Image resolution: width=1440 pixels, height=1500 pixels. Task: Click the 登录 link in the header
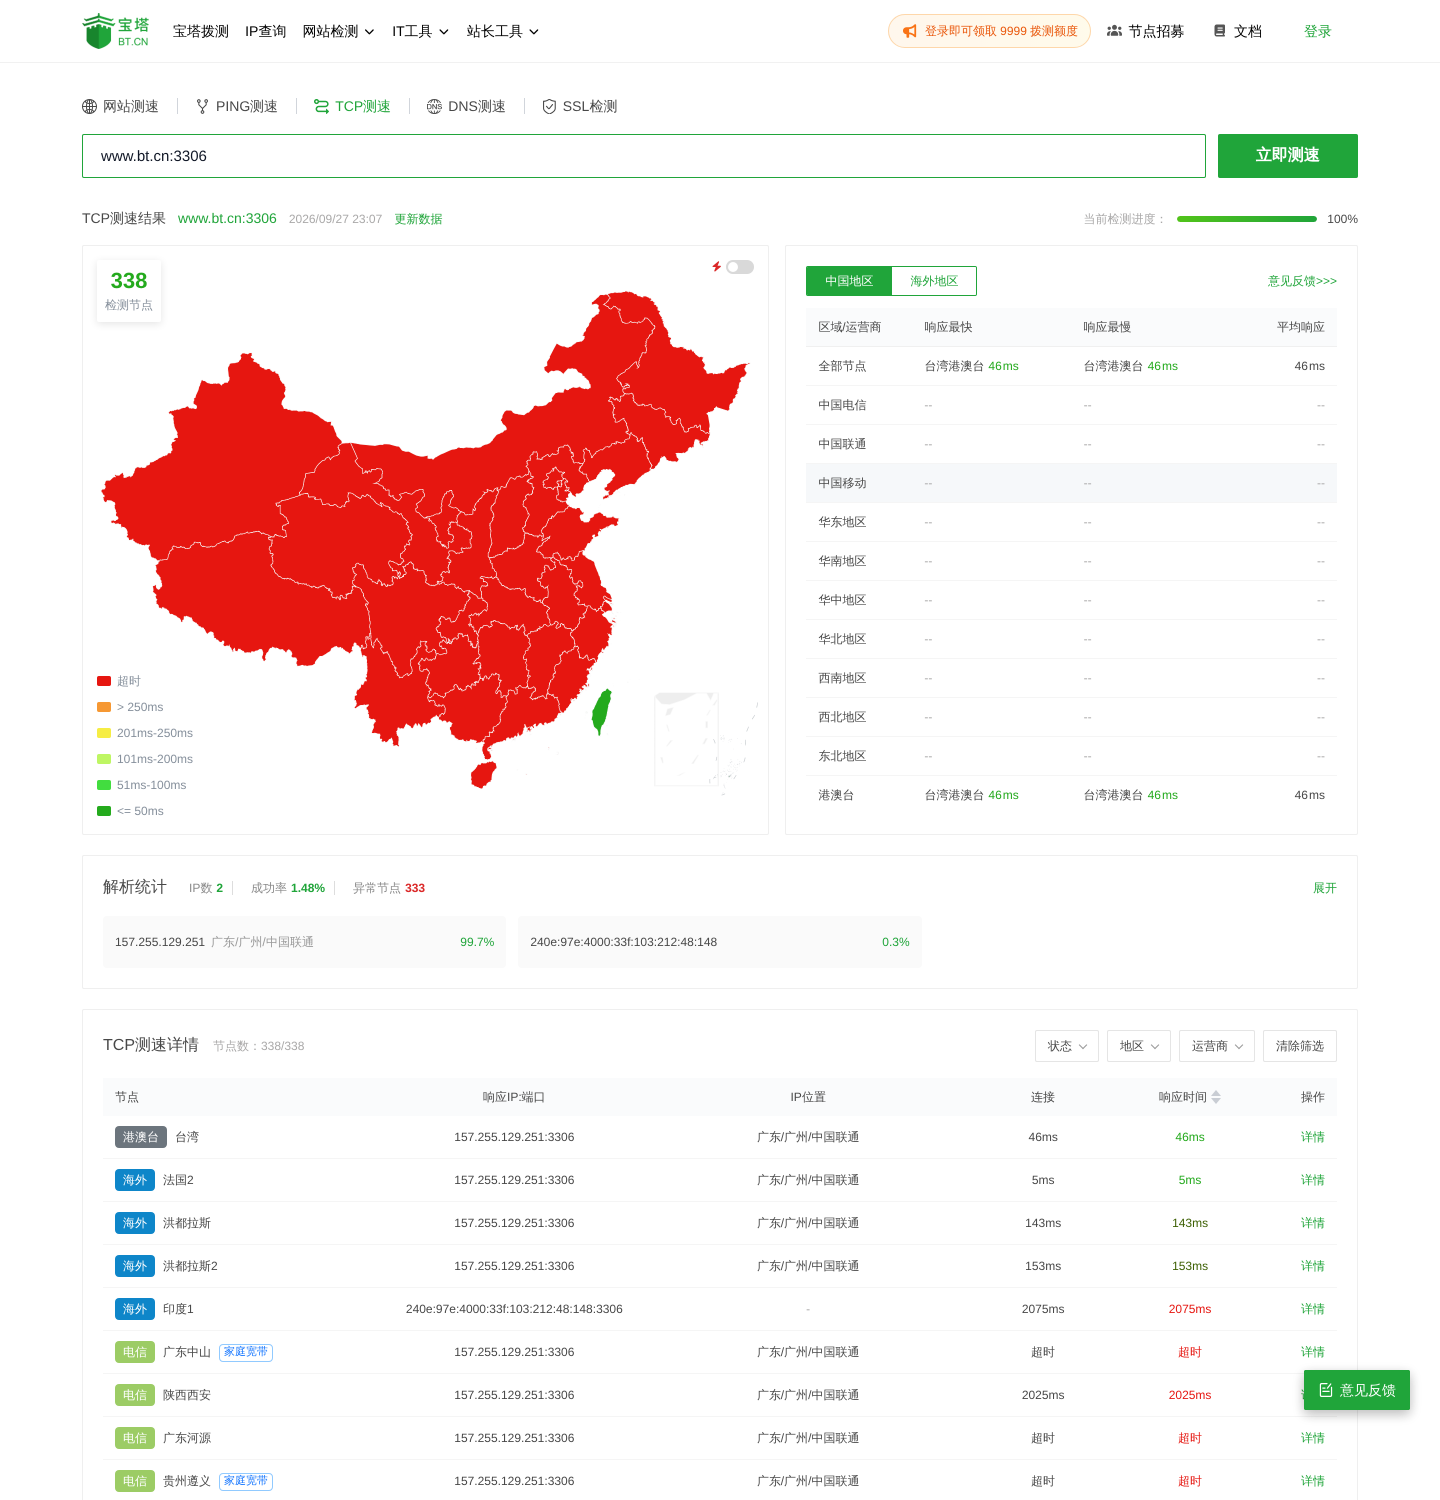tap(1318, 32)
